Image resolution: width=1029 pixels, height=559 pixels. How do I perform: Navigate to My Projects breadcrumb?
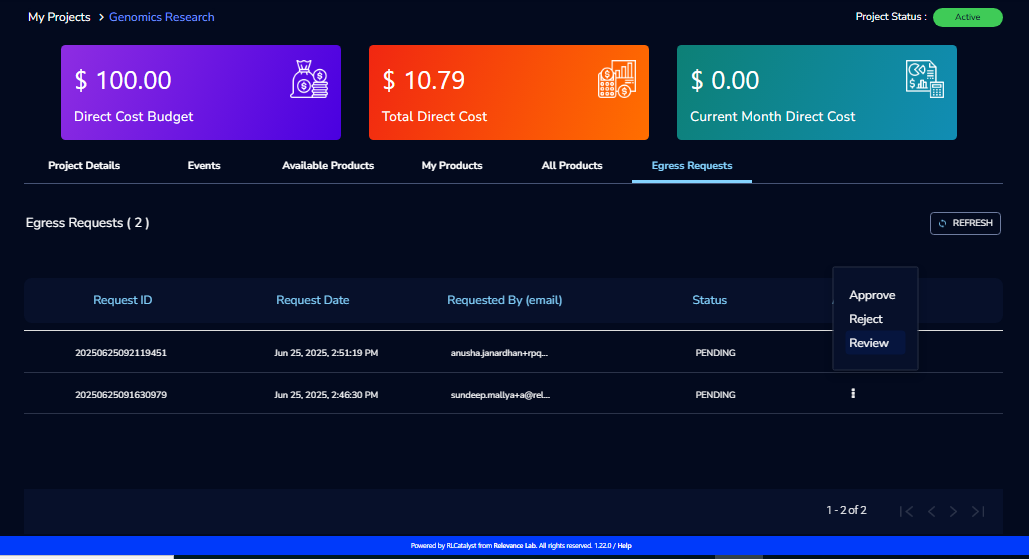[x=59, y=17]
